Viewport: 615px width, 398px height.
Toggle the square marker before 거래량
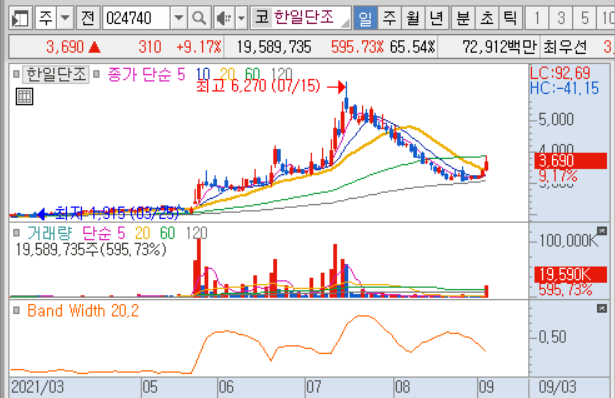click(x=16, y=233)
